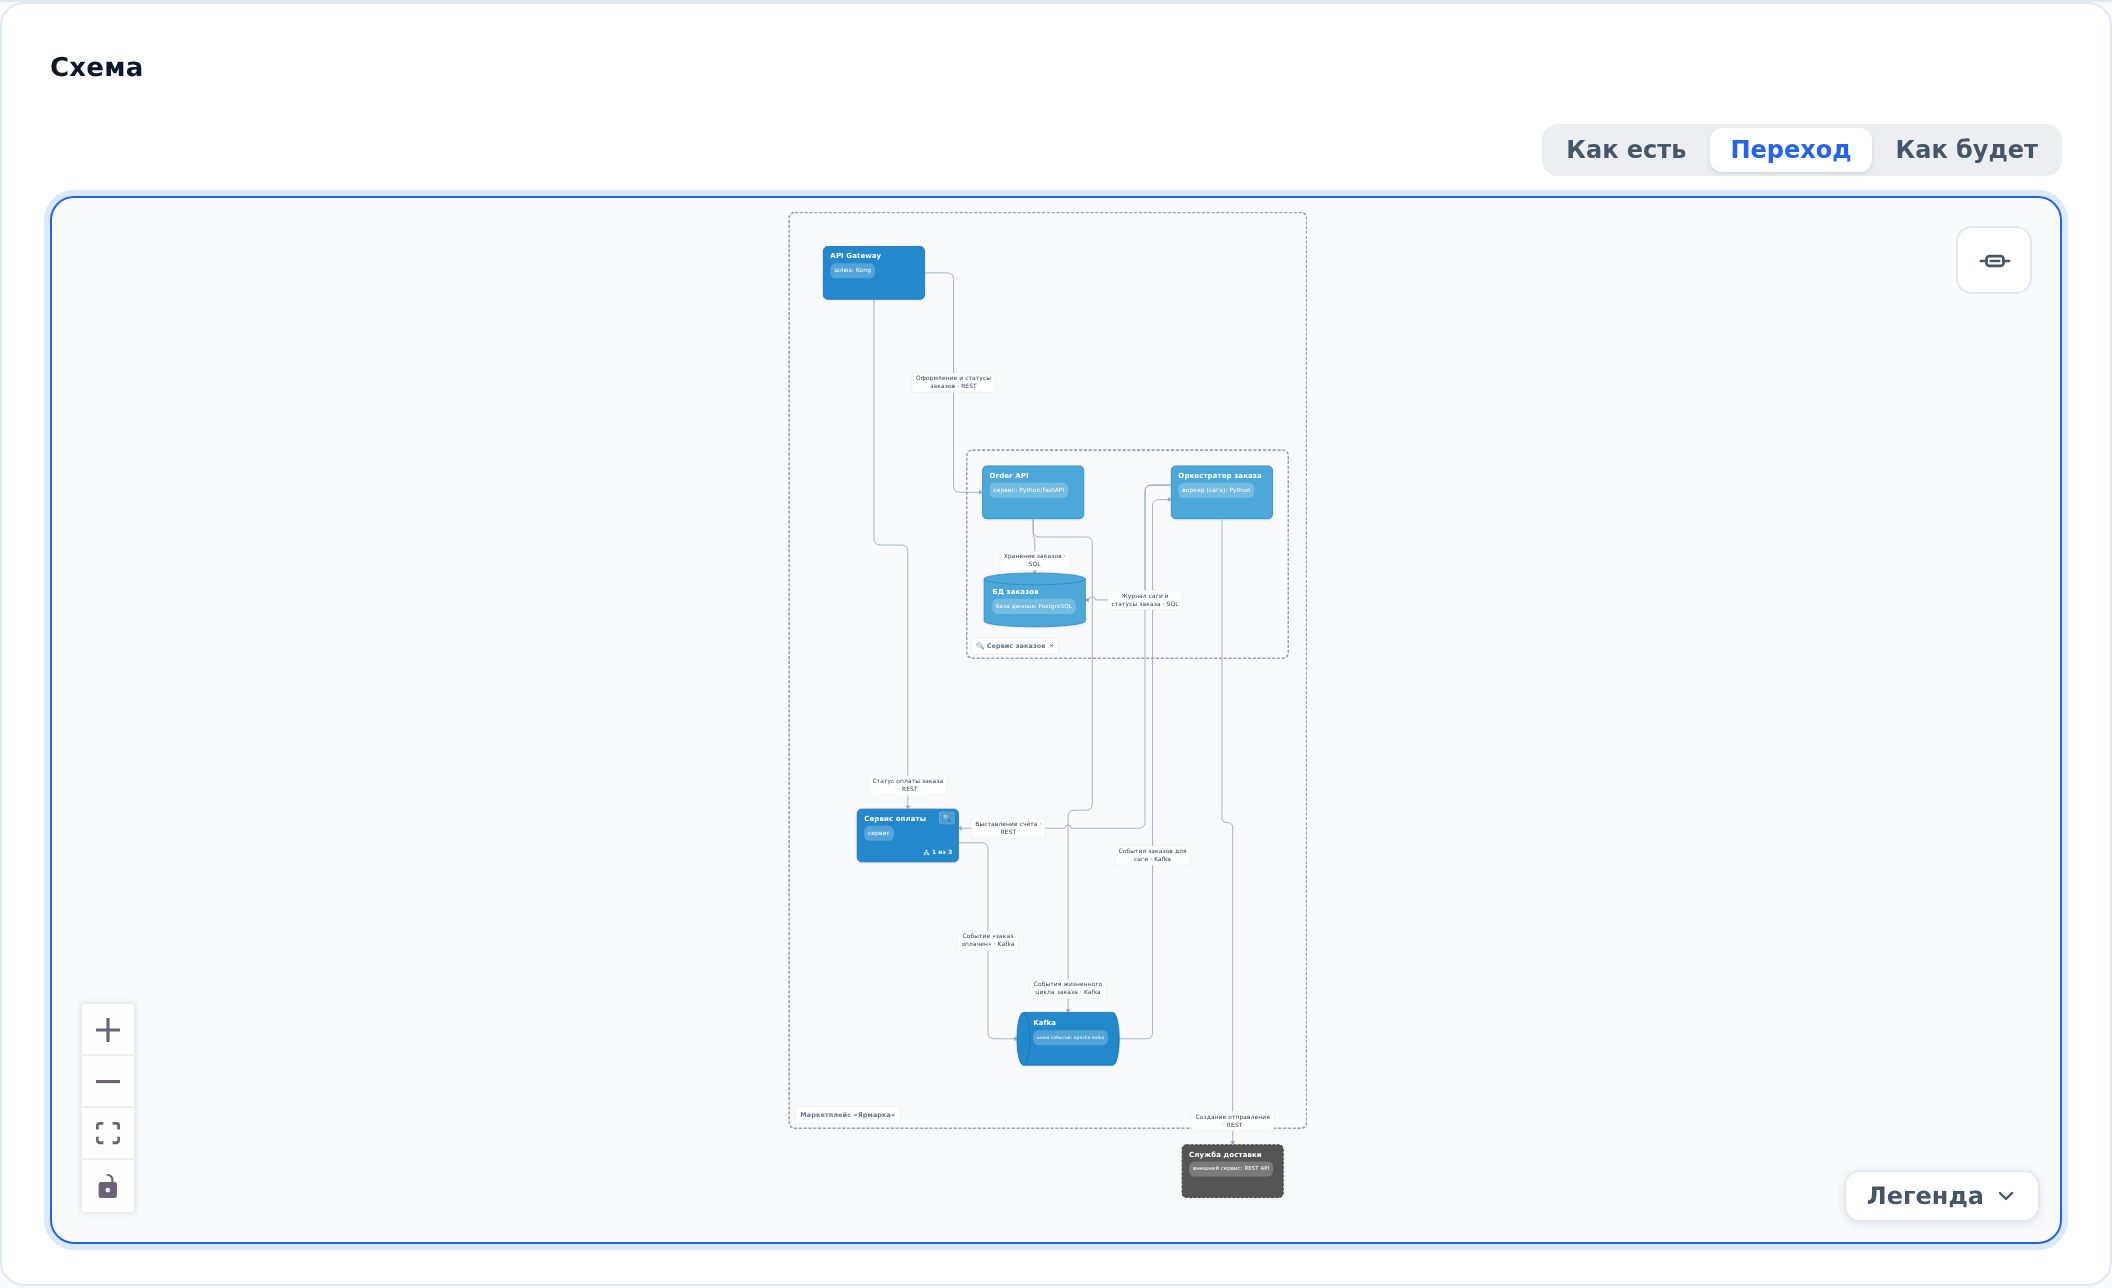Expand the Легенда dropdown
The width and height of the screenshot is (2112, 1288).
1941,1196
